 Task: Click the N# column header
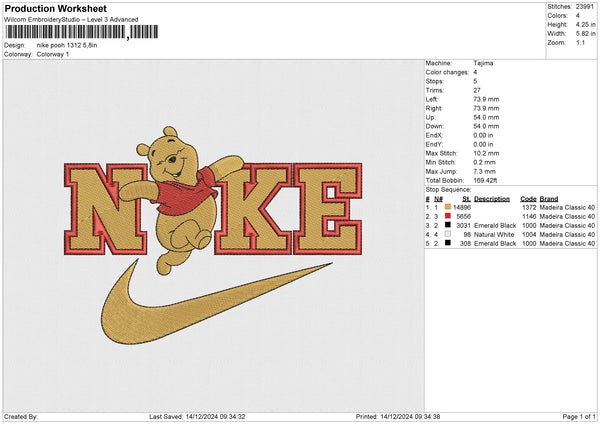(438, 199)
